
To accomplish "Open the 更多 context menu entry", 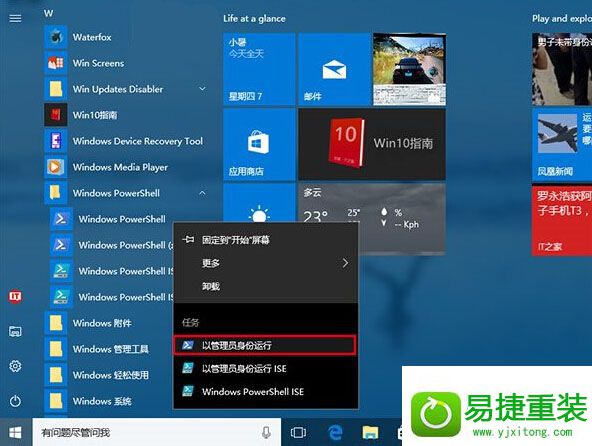I will (265, 263).
